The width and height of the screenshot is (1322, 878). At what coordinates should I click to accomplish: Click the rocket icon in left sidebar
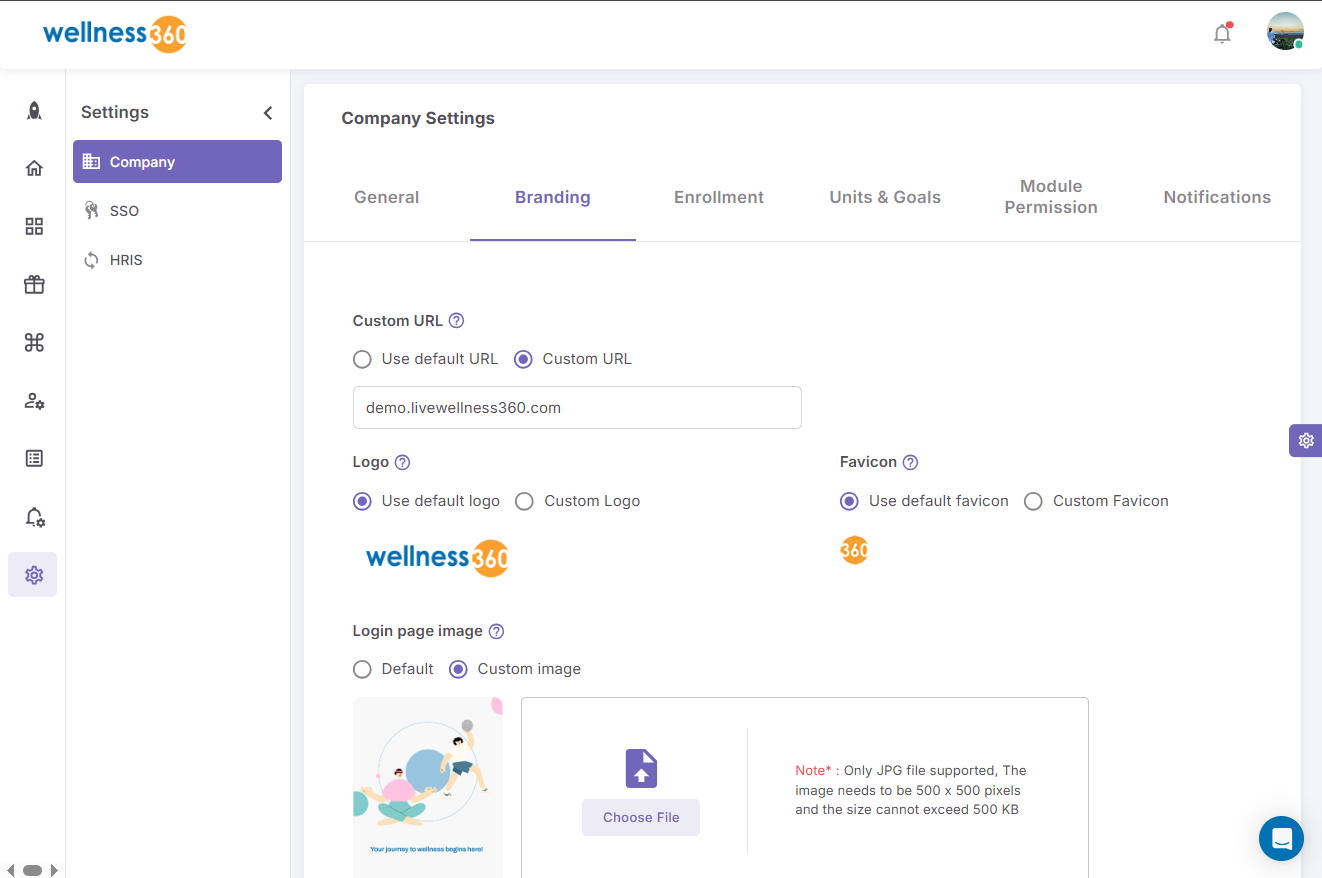point(34,111)
